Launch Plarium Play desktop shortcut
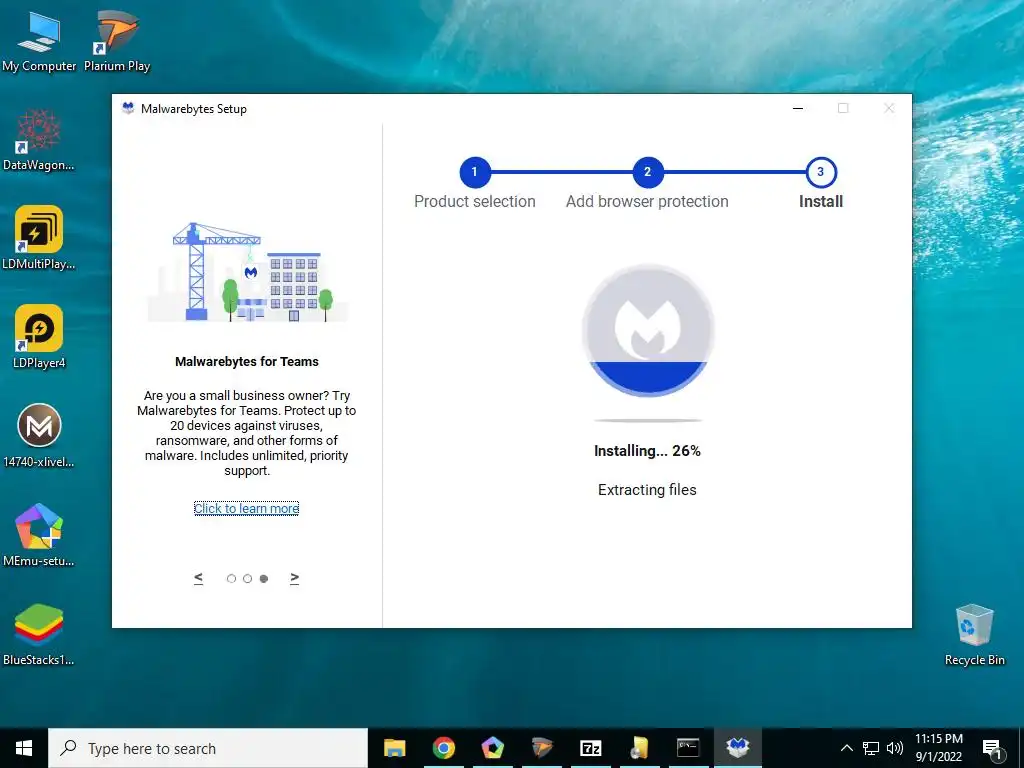 tap(117, 42)
